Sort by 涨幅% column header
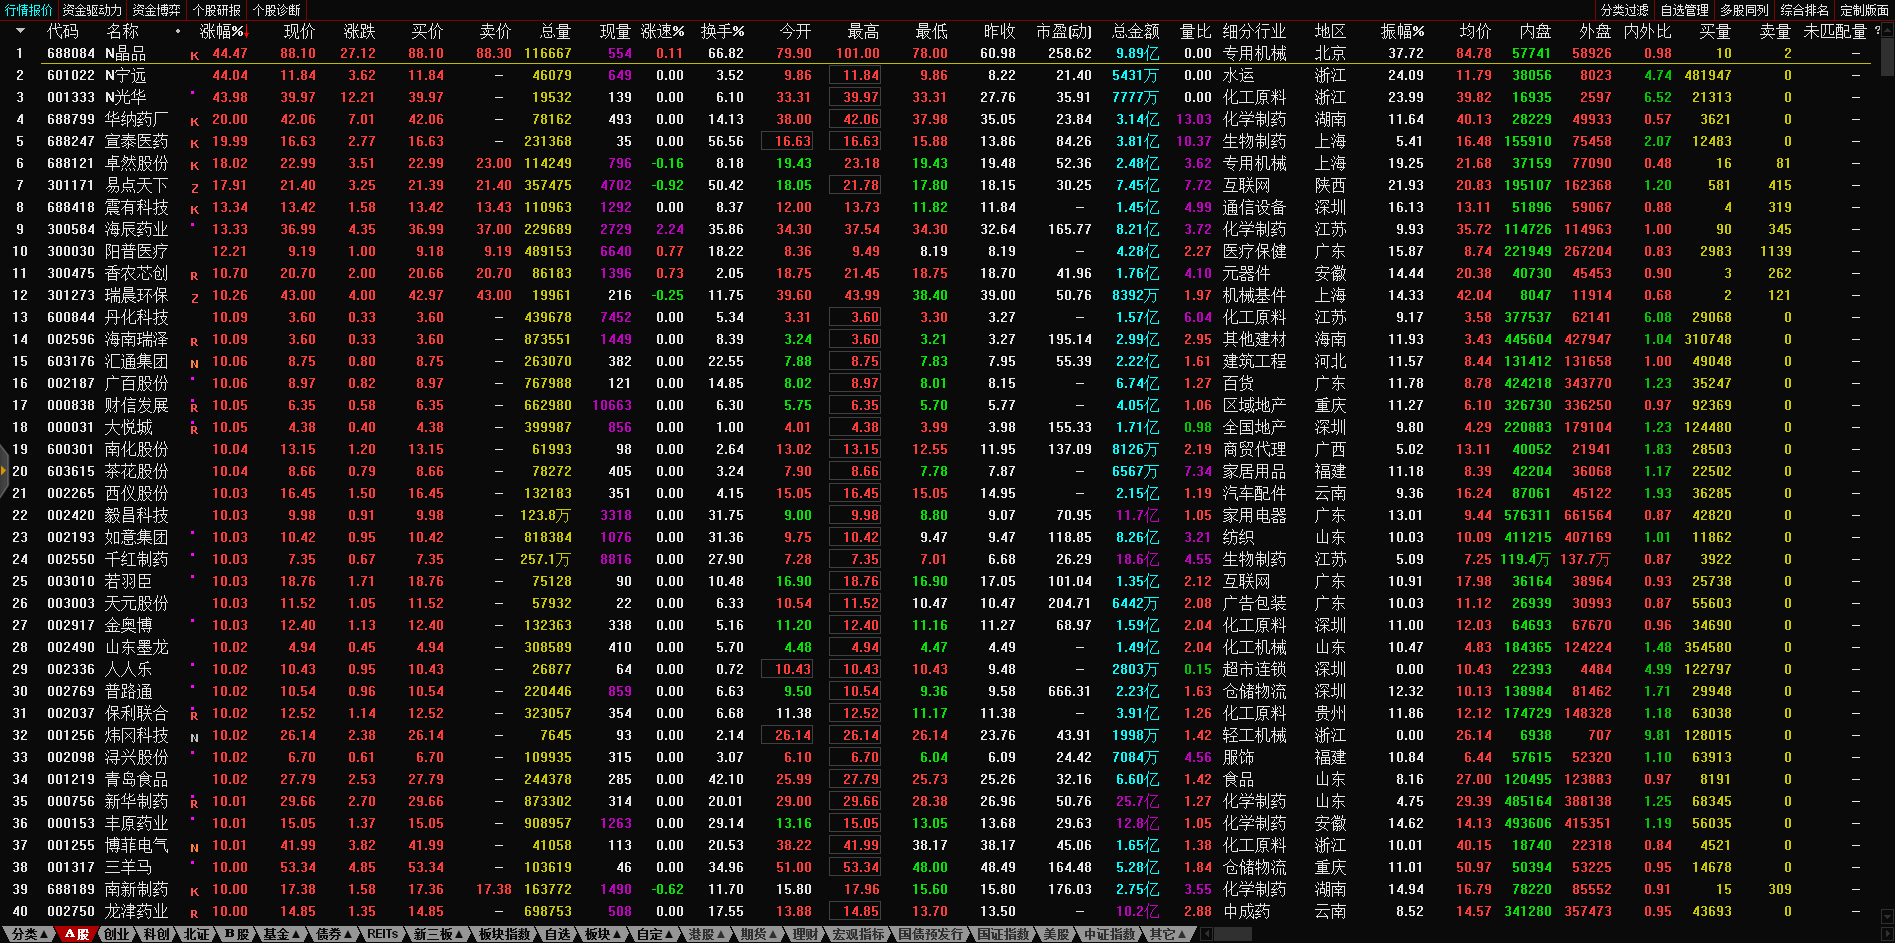The height and width of the screenshot is (943, 1895). 222,31
